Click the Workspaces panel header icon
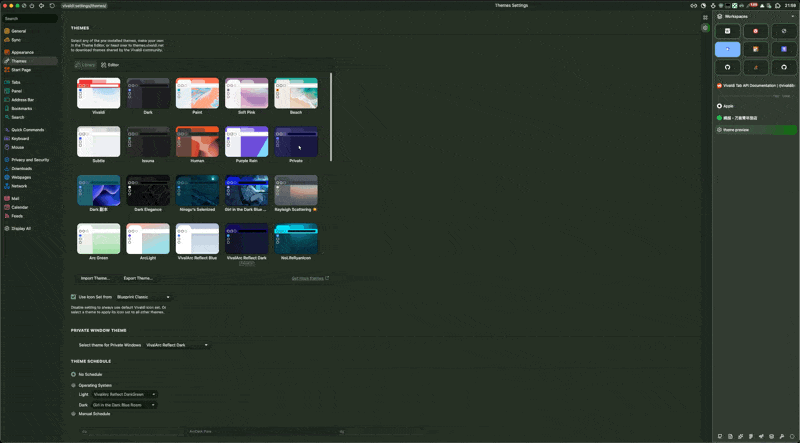Viewport: 800px width, 443px height. click(719, 16)
